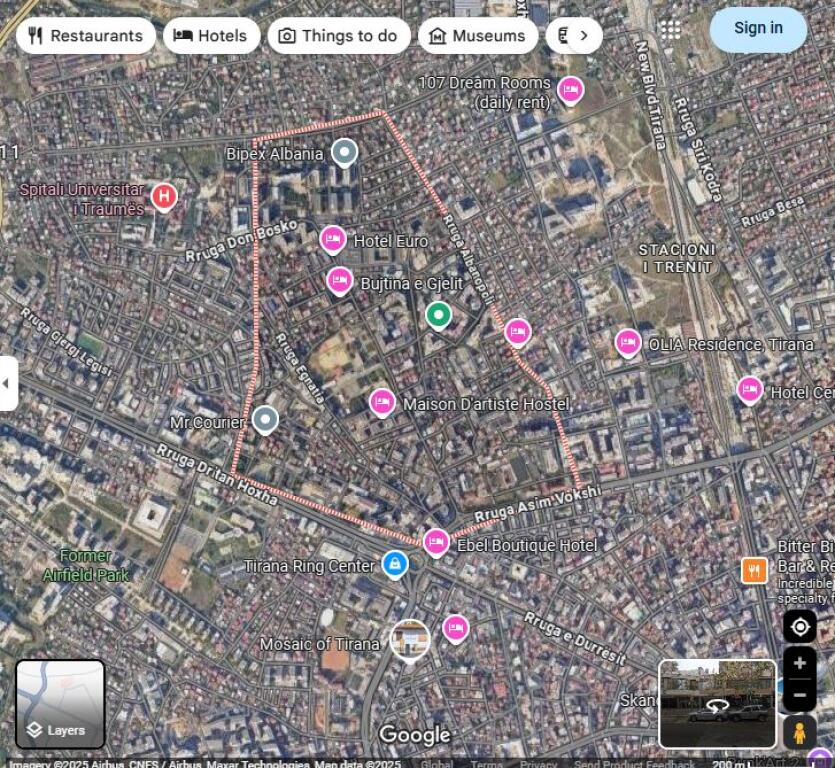Viewport: 835px width, 768px height.
Task: Open the Restaurants category chip
Action: pyautogui.click(x=86, y=36)
